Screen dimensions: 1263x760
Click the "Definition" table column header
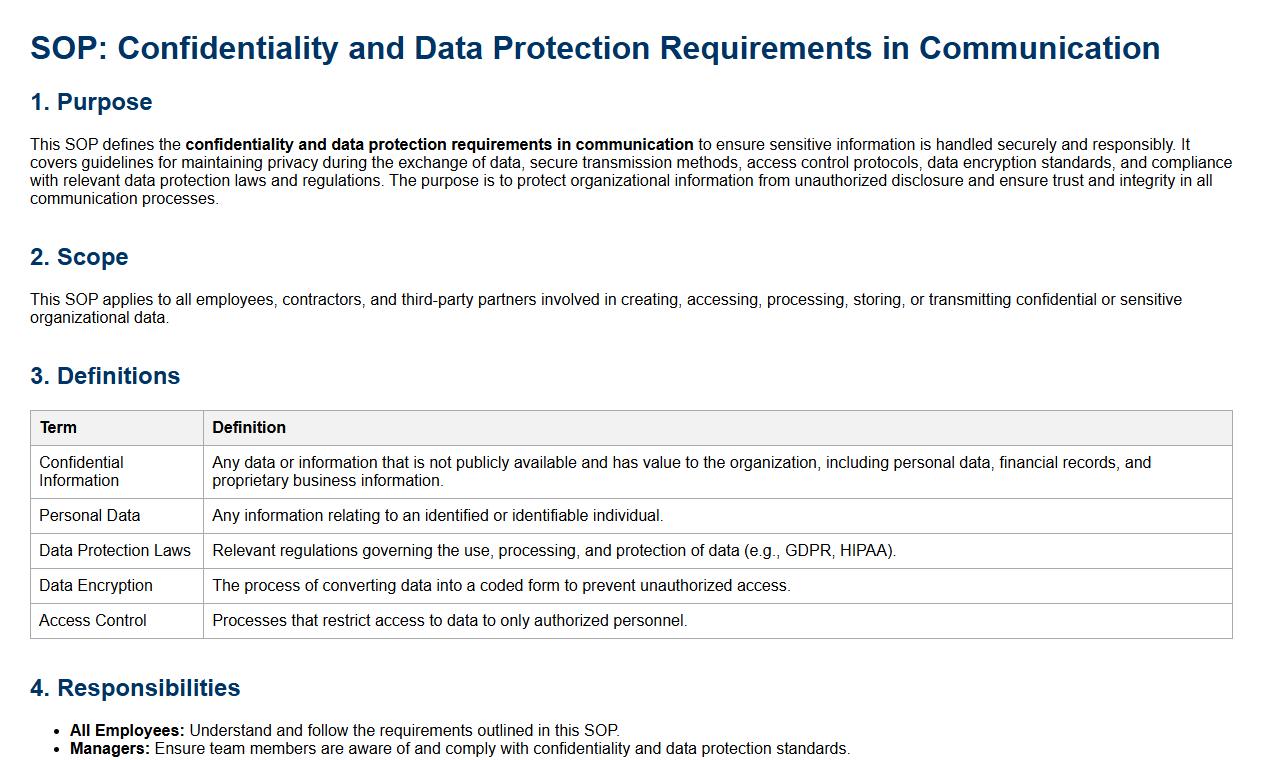pyautogui.click(x=249, y=427)
